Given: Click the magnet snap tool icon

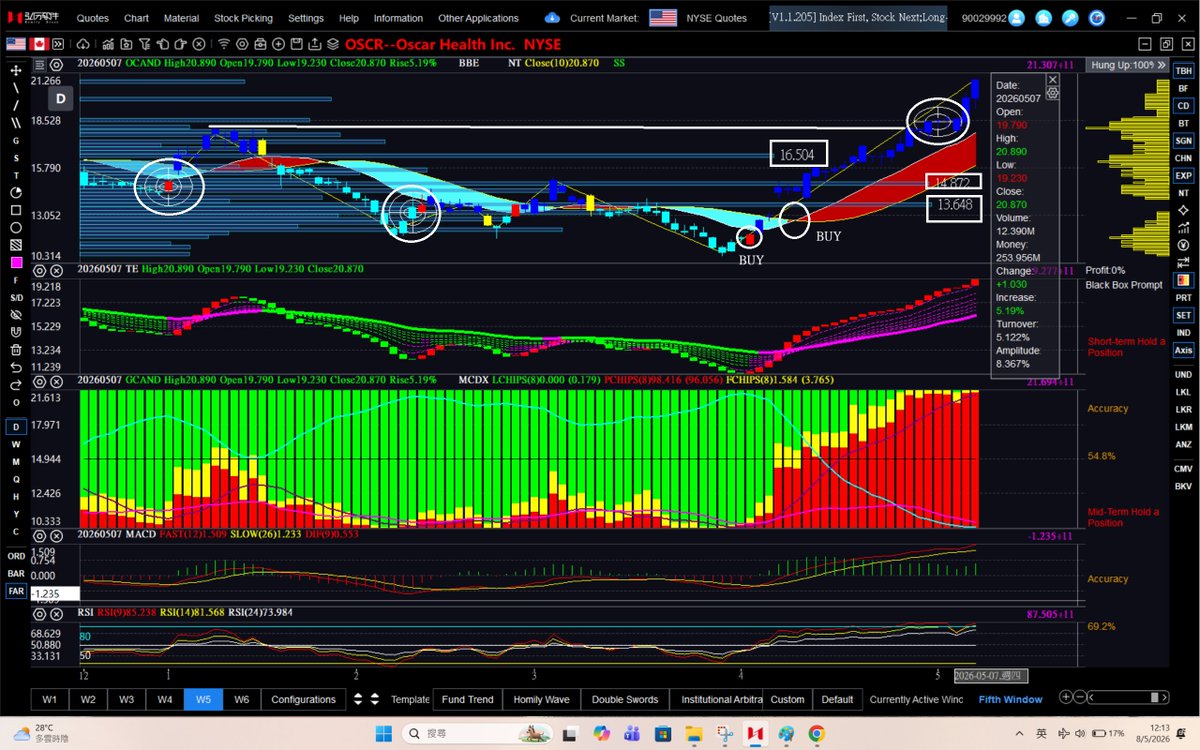Looking at the screenshot, I should pyautogui.click(x=16, y=332).
